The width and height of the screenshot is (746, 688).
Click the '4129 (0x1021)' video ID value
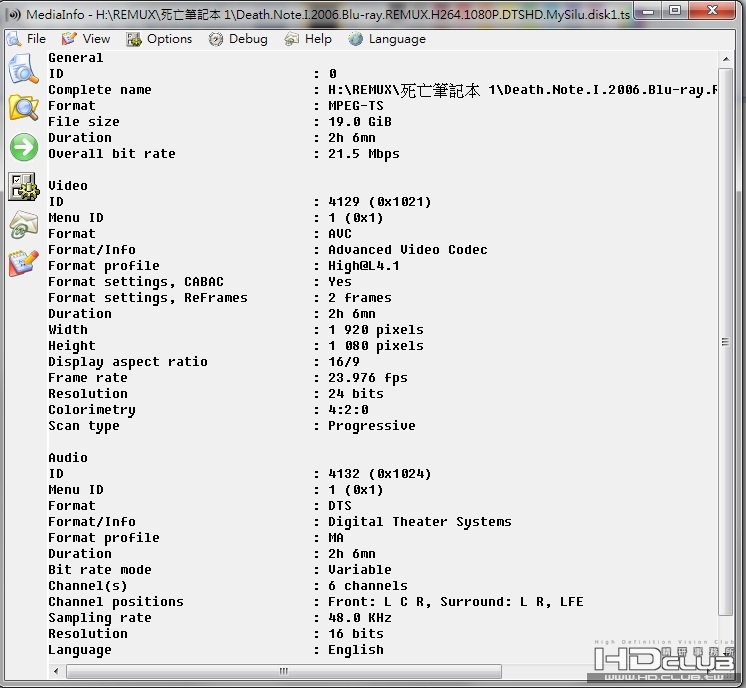click(x=380, y=202)
